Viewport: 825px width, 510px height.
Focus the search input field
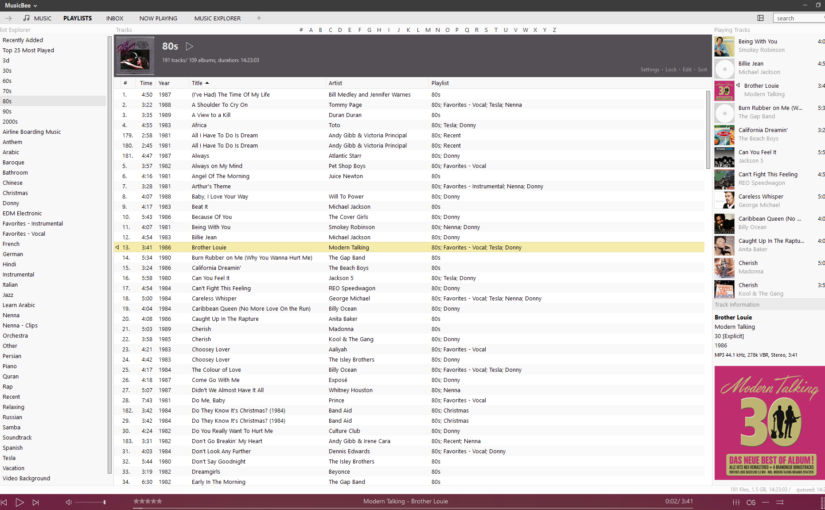pos(799,18)
